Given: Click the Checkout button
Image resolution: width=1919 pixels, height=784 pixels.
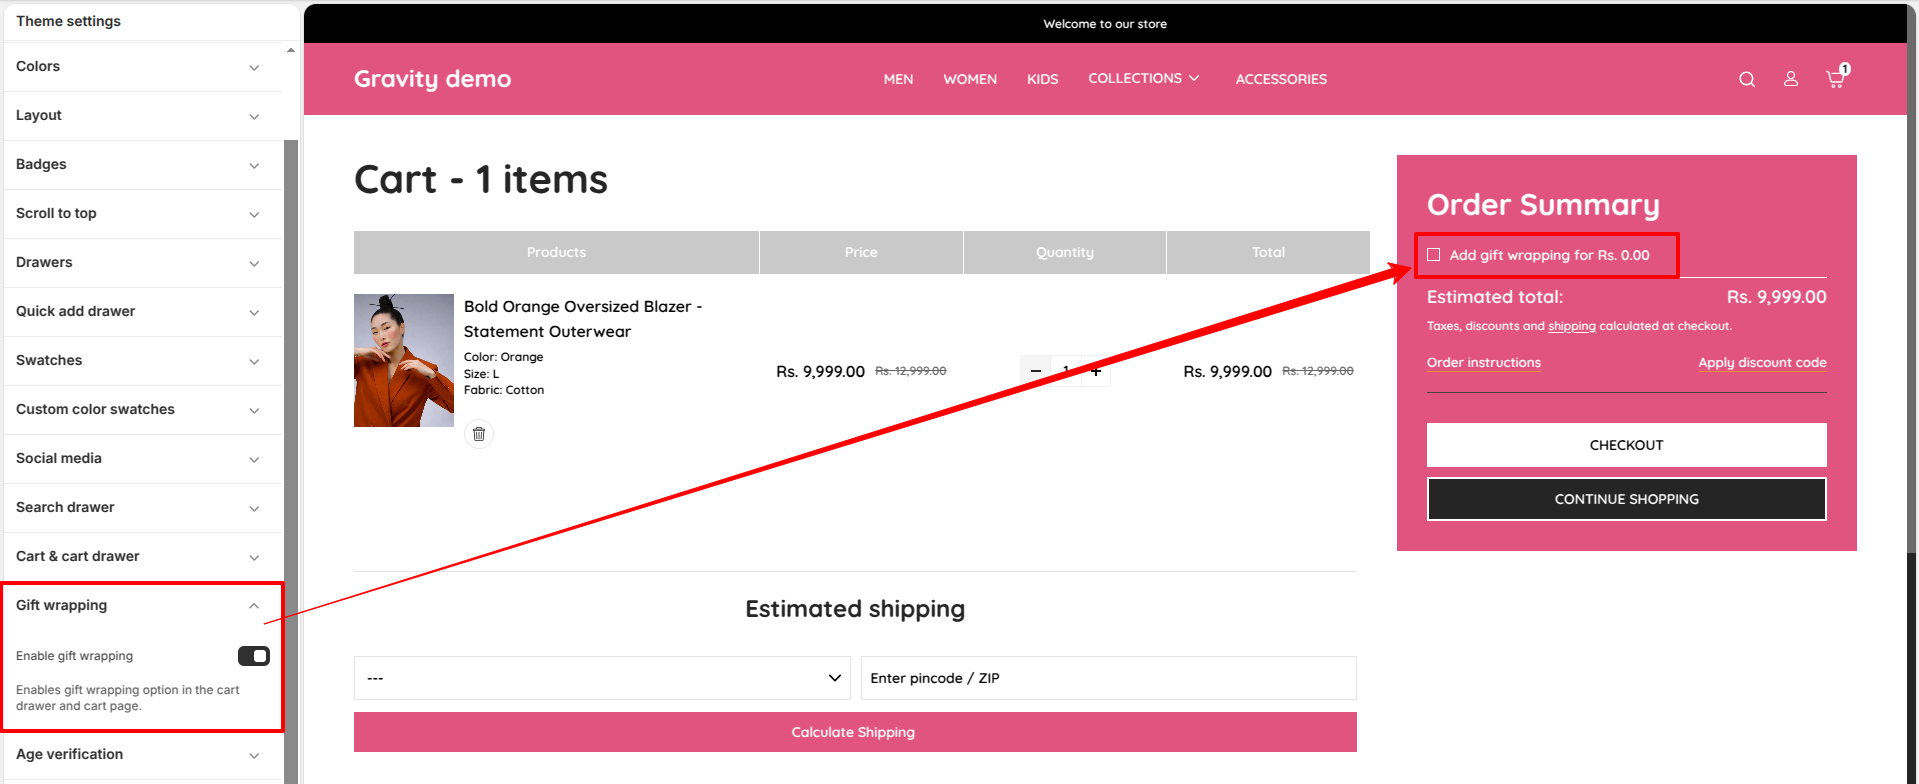Looking at the screenshot, I should coord(1626,445).
